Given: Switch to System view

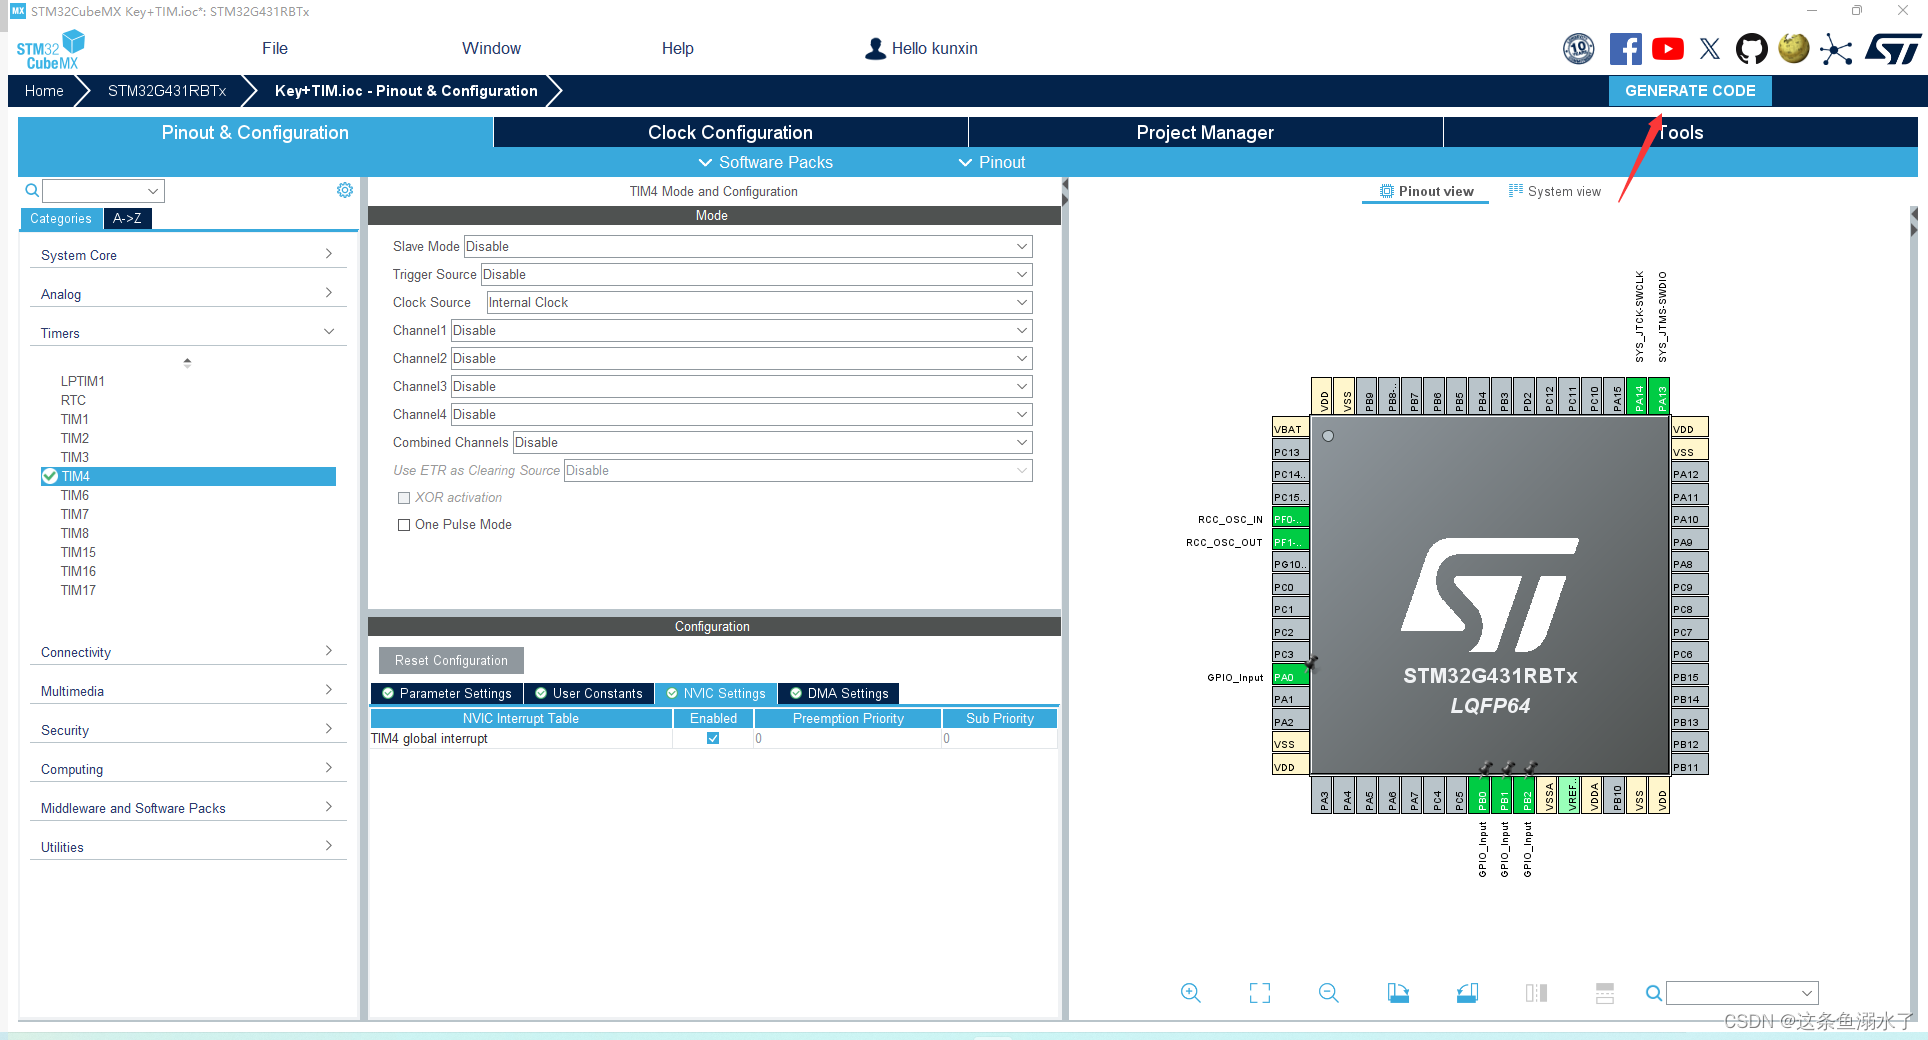Looking at the screenshot, I should 1555,191.
